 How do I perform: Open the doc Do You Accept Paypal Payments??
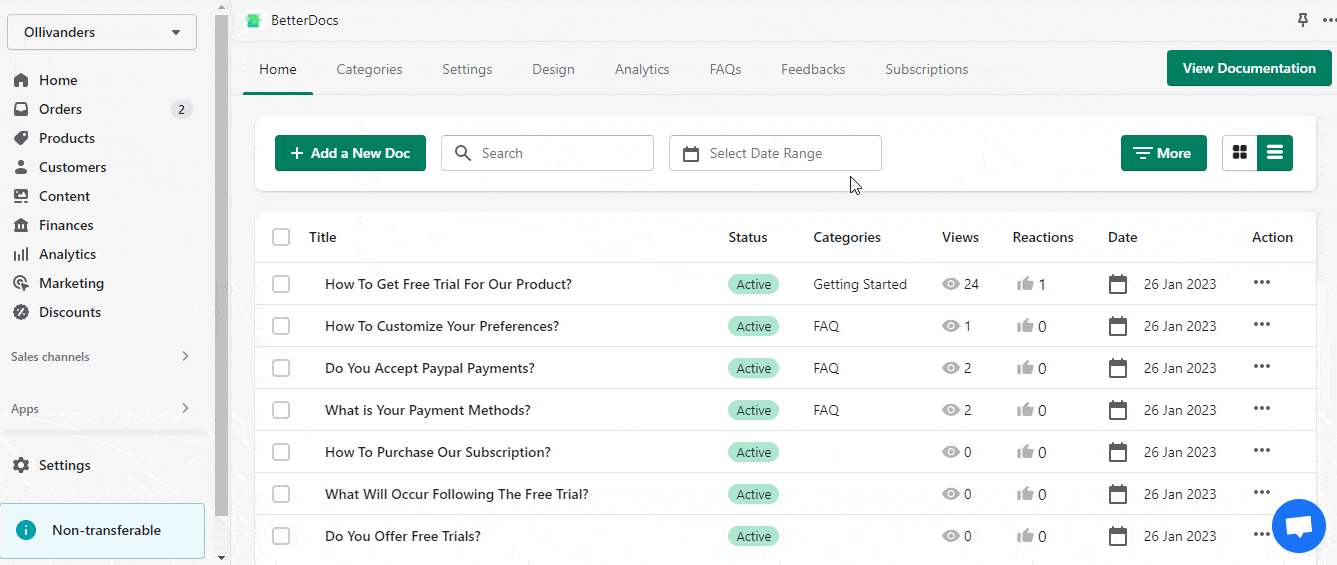430,368
